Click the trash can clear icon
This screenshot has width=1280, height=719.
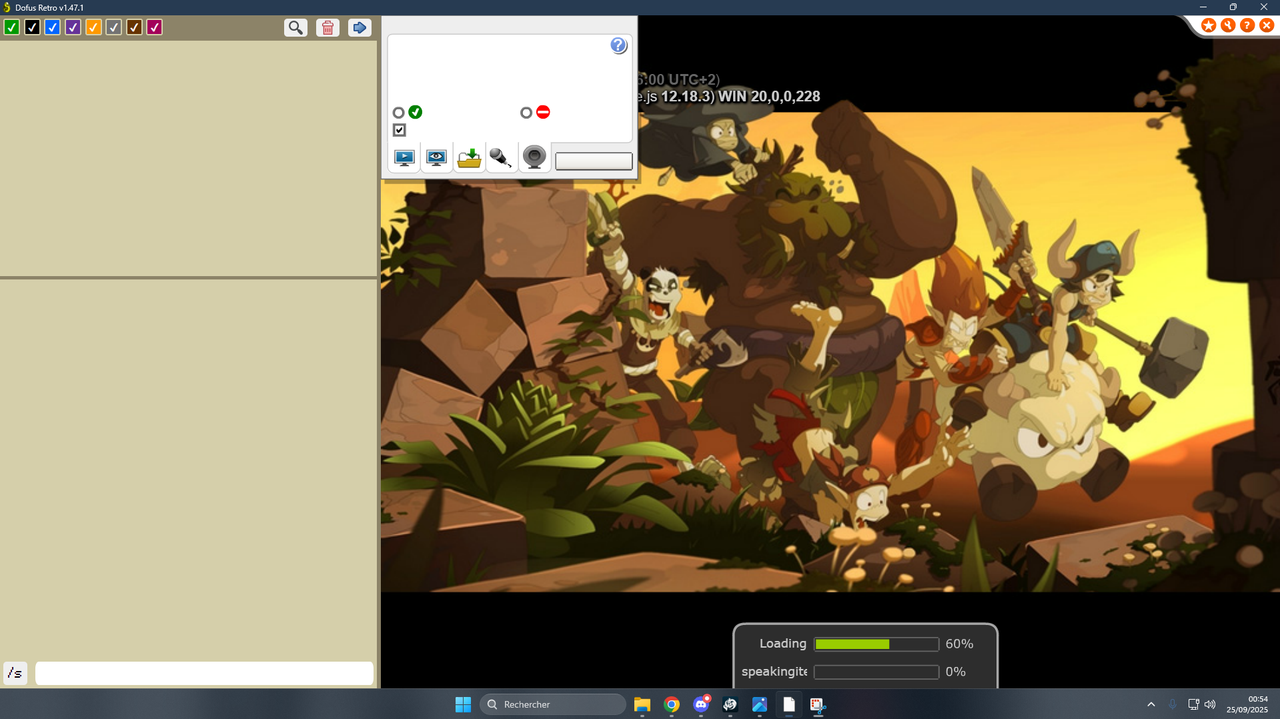327,27
